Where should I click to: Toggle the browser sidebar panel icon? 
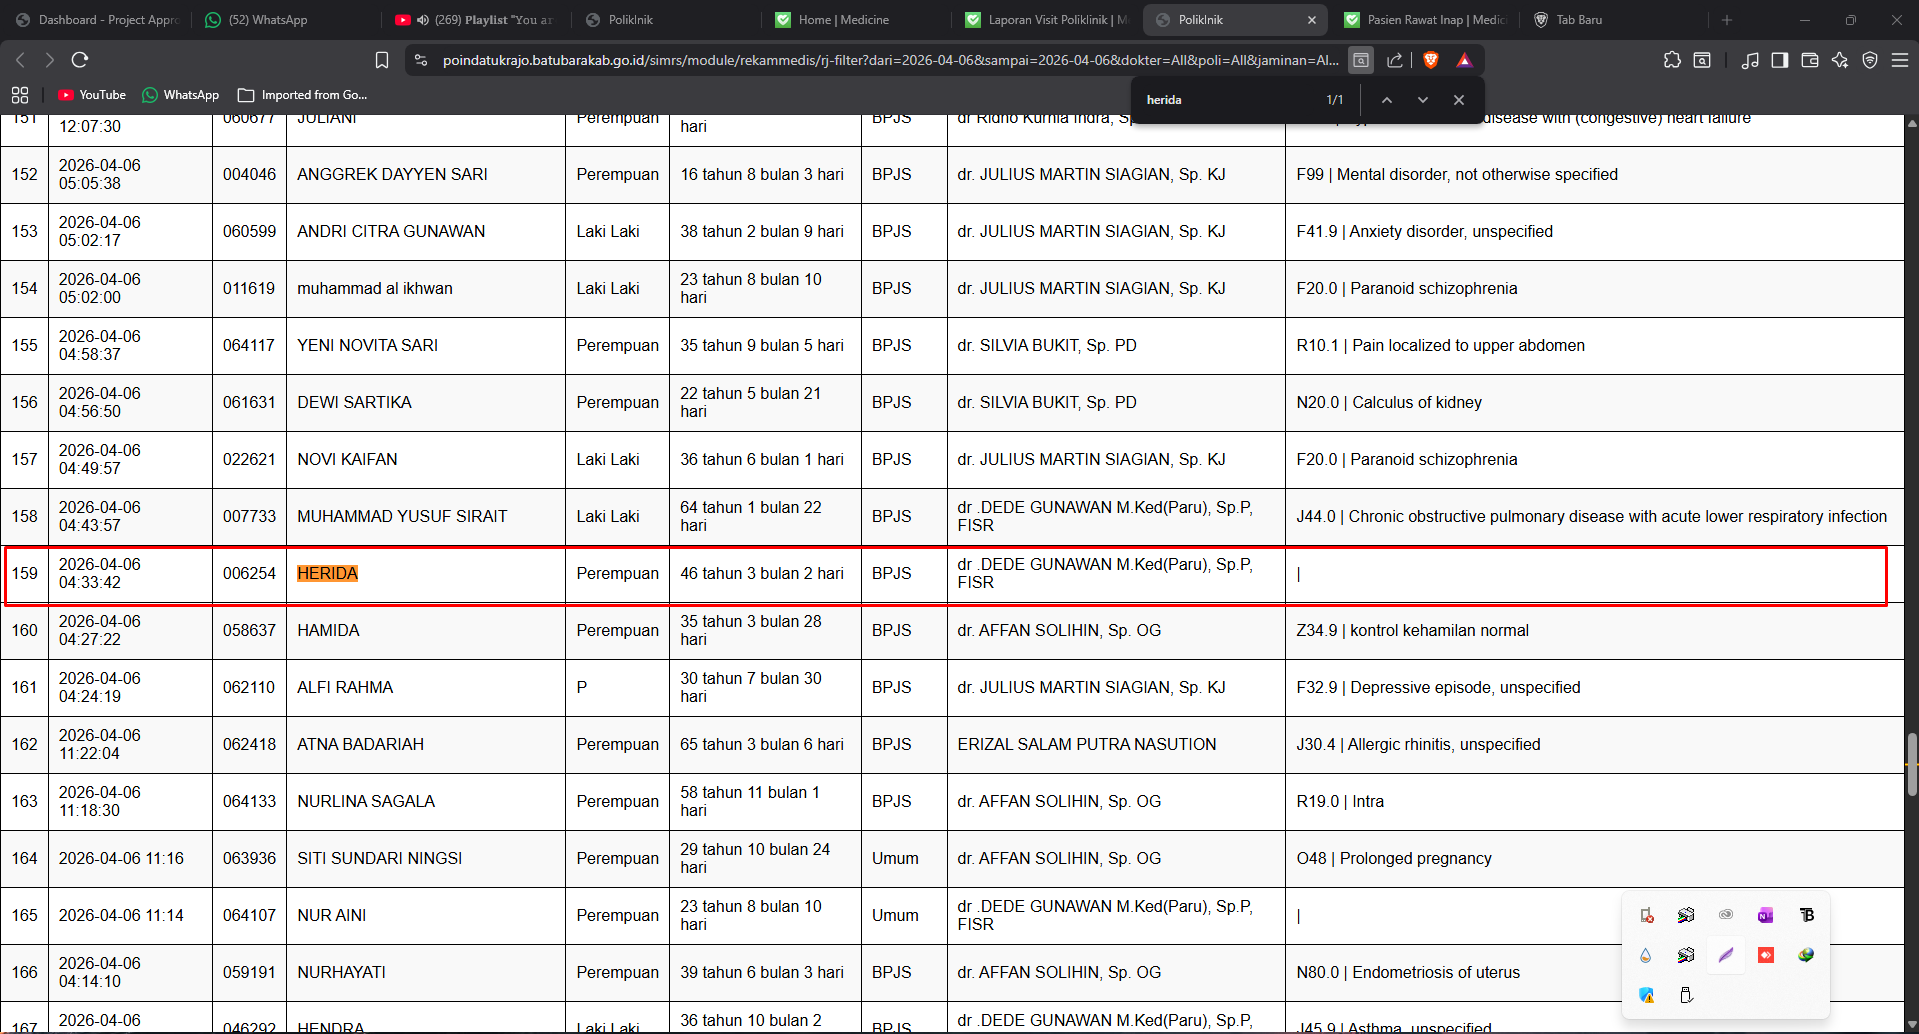(x=1779, y=60)
